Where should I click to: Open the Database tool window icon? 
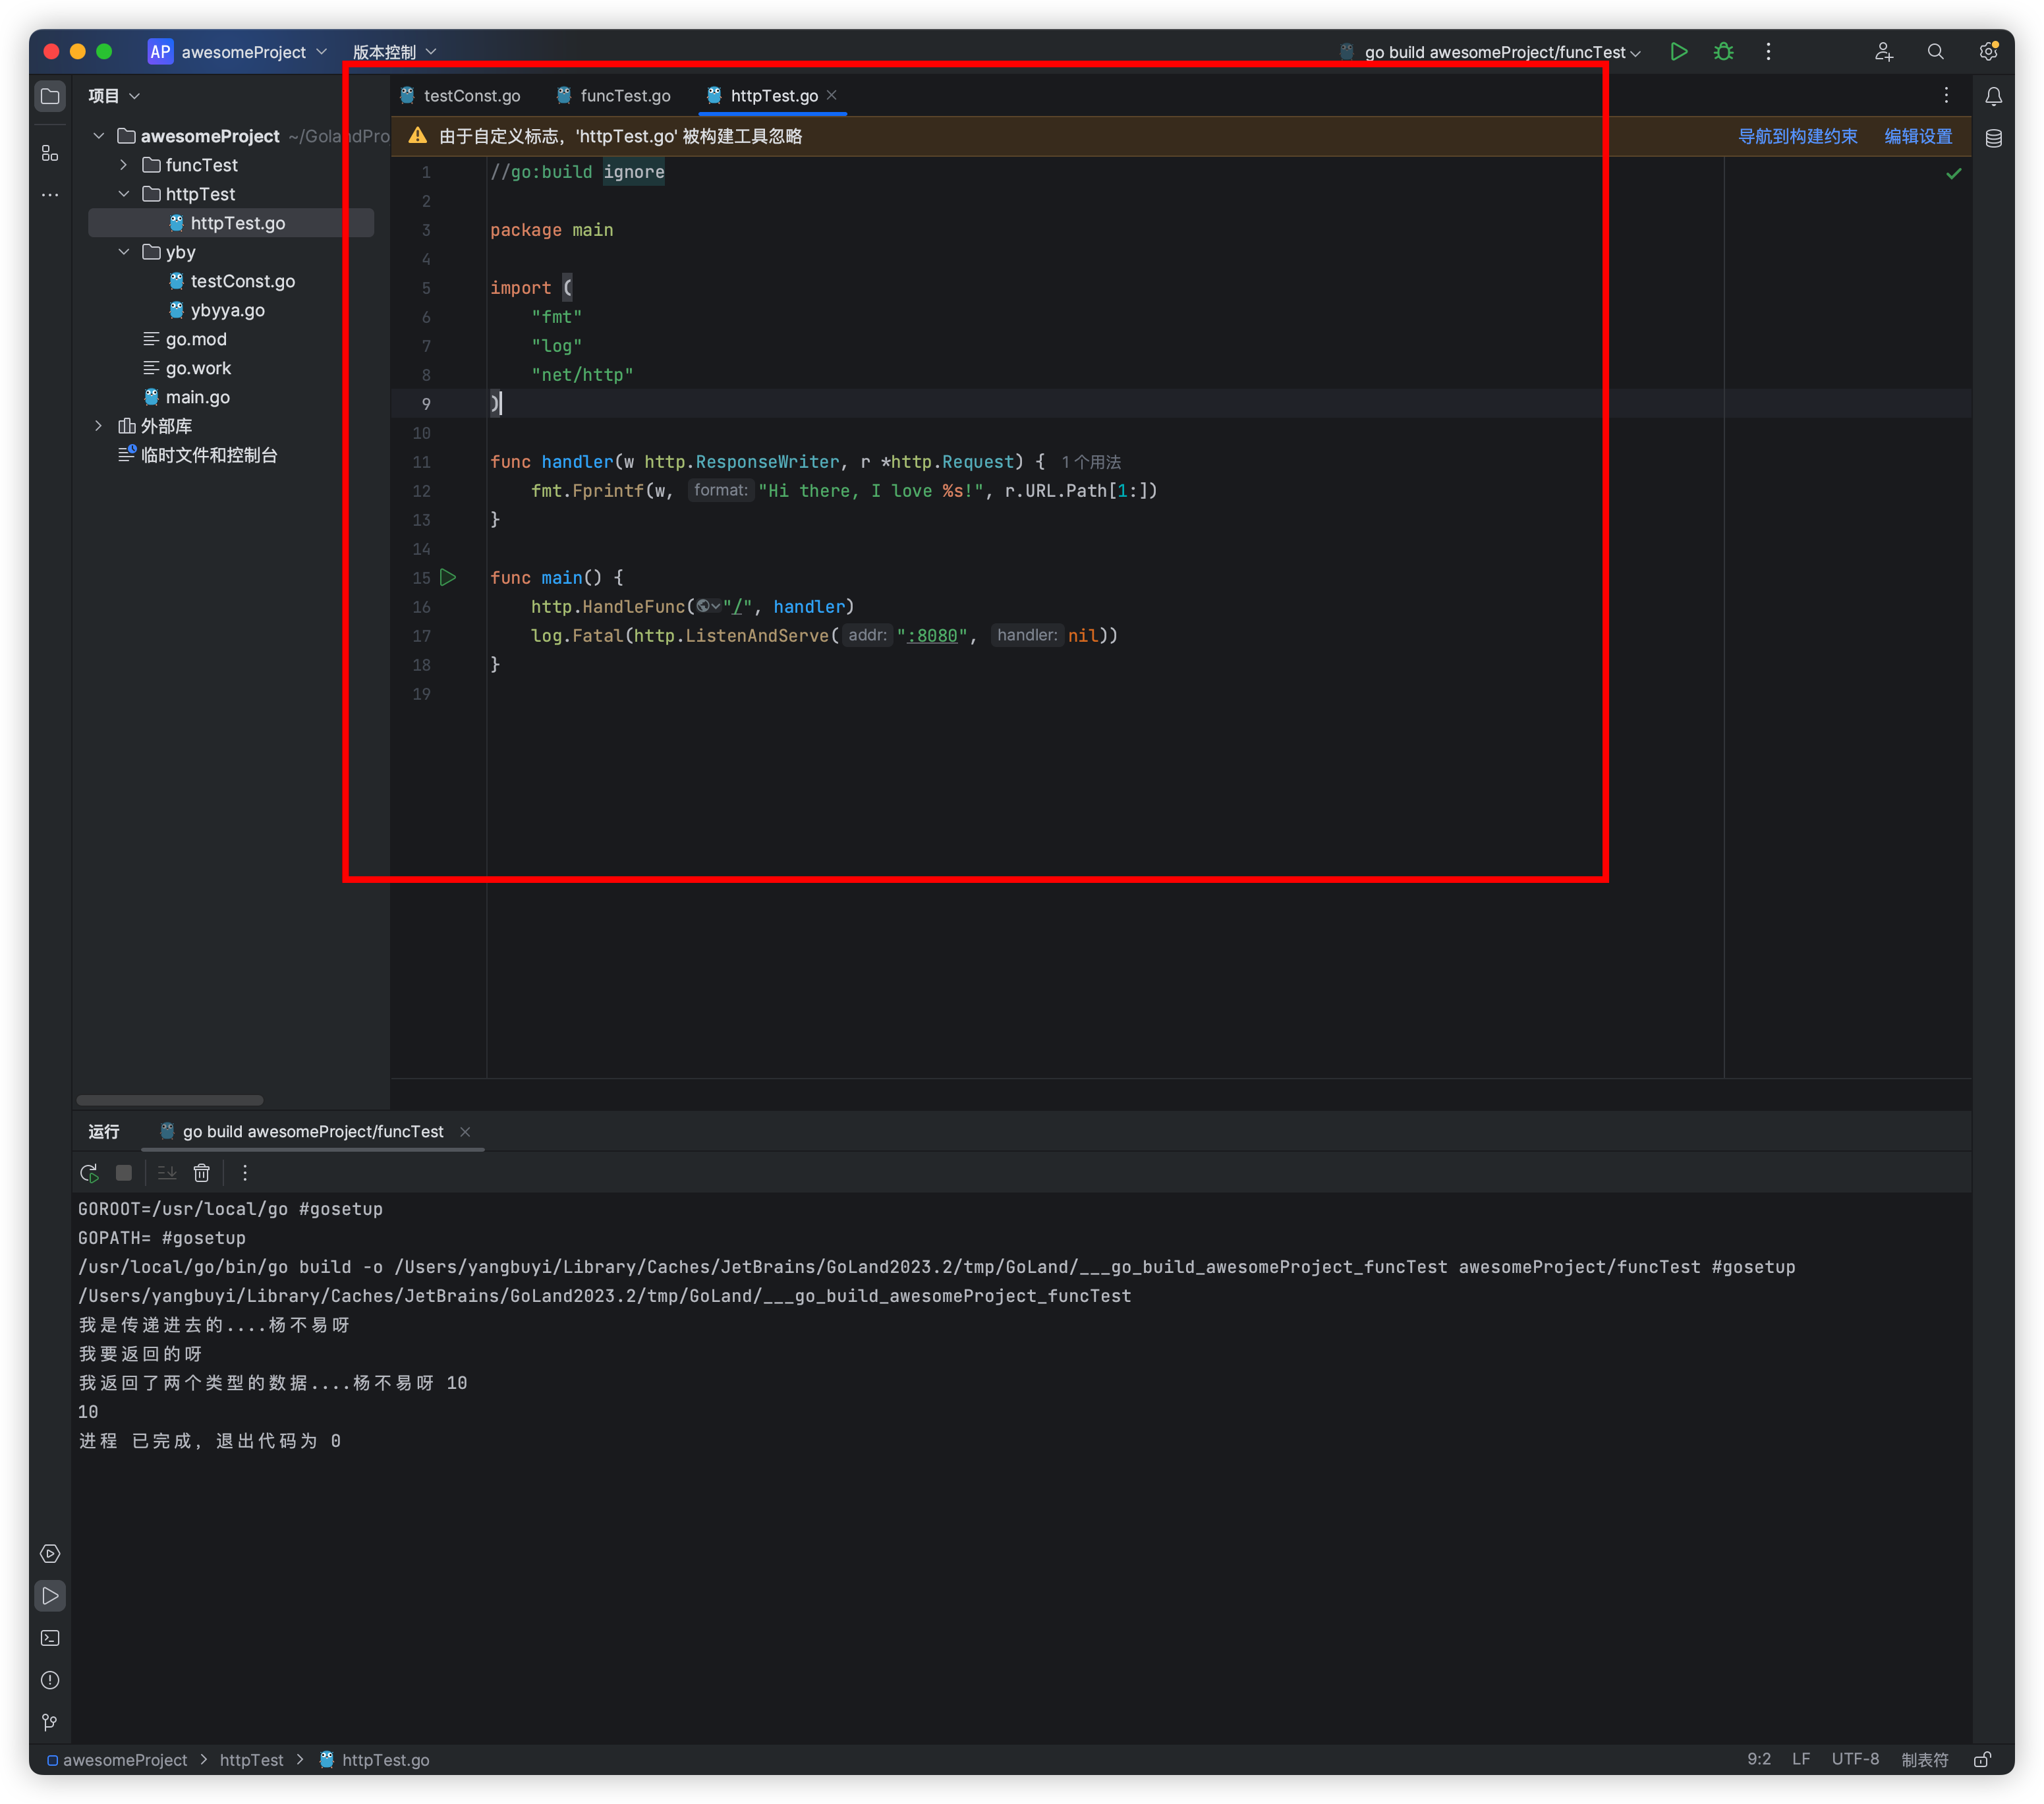point(1994,138)
